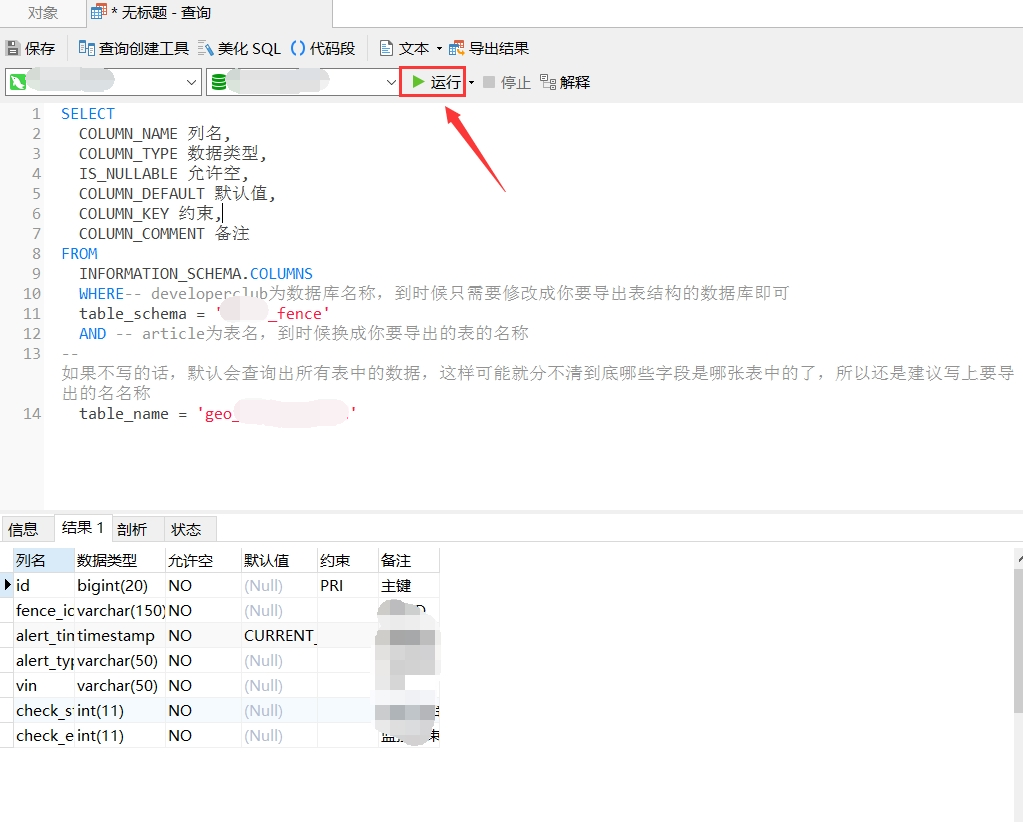The height and width of the screenshot is (822, 1023).
Task: Click the Stop (停止) button
Action: tap(507, 82)
